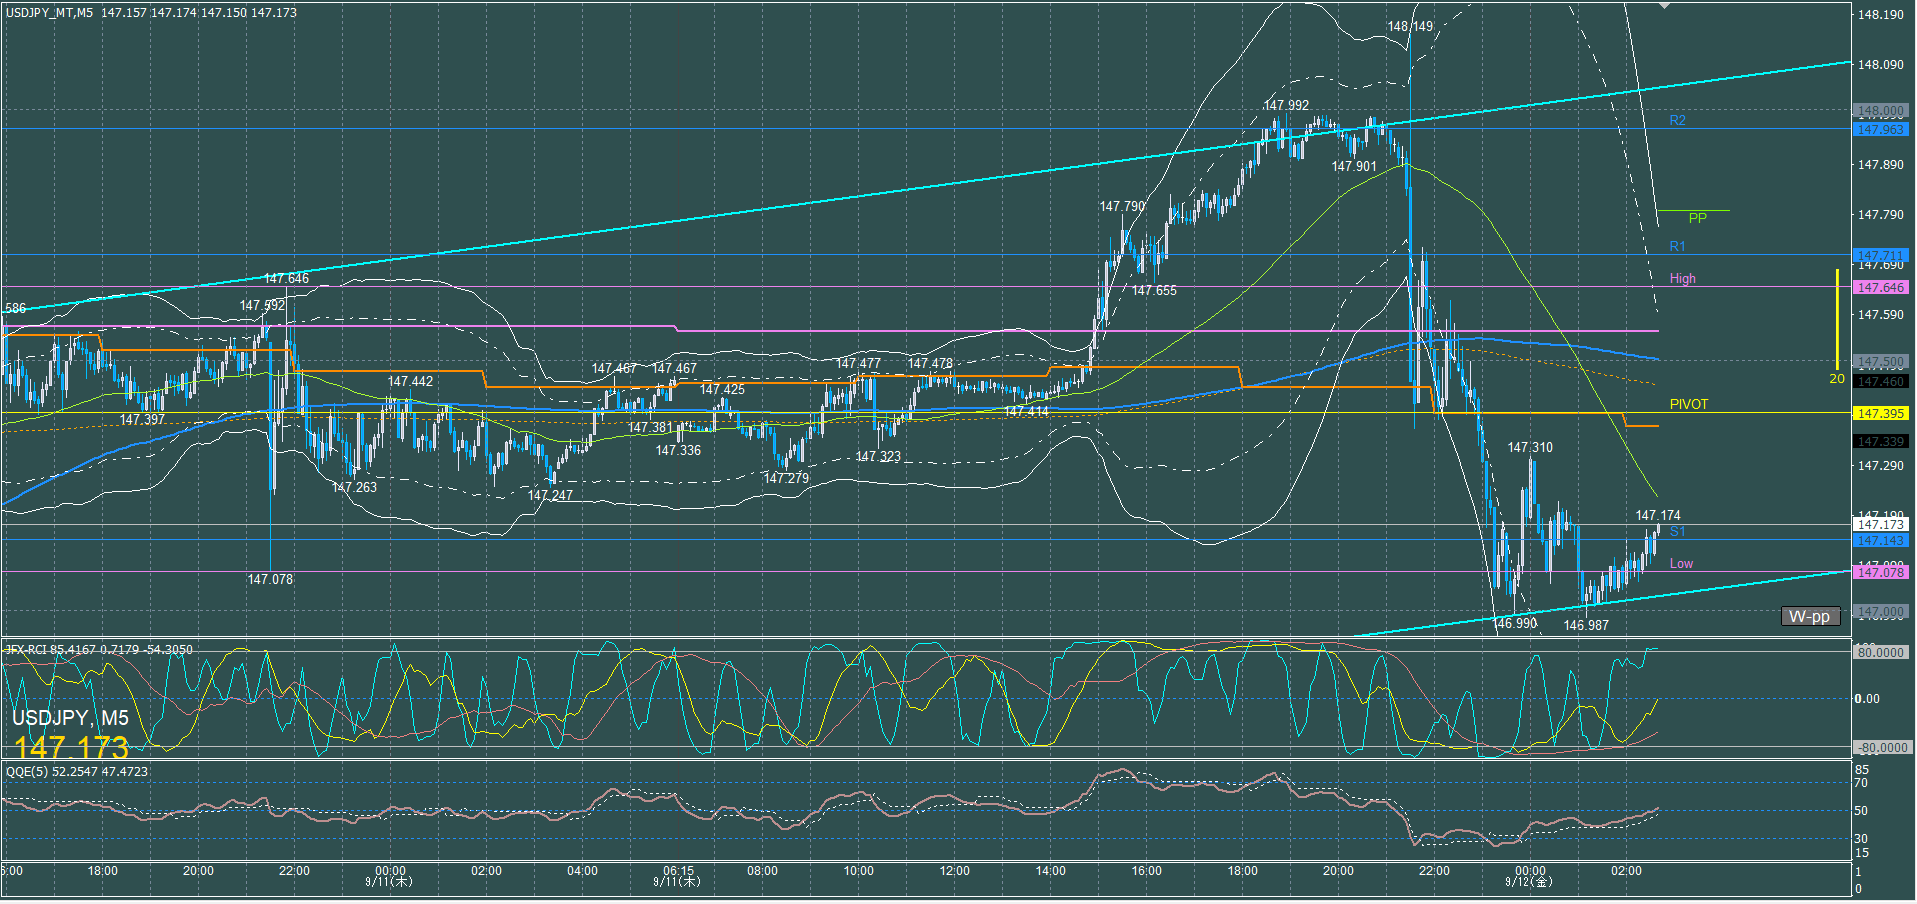Click the 06:15 9/11 time axis marker
This screenshot has height=904, width=1917.
[x=678, y=876]
